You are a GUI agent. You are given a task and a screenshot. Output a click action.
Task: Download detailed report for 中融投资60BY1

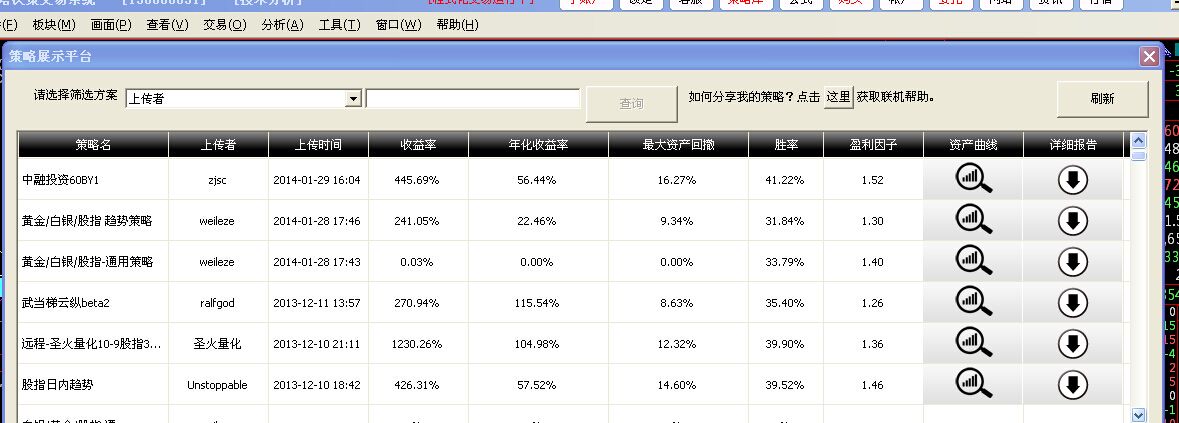click(1072, 180)
